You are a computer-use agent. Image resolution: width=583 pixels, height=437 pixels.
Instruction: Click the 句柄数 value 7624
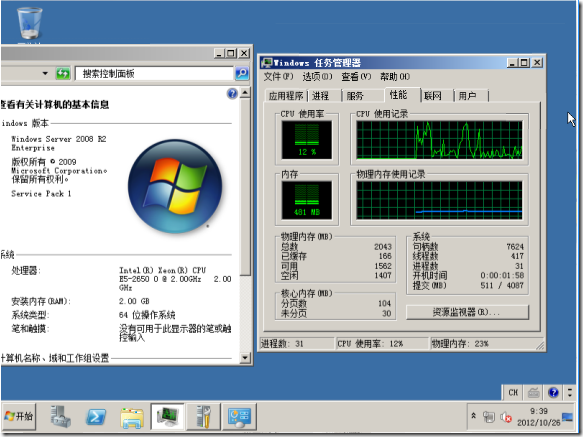pyautogui.click(x=515, y=247)
